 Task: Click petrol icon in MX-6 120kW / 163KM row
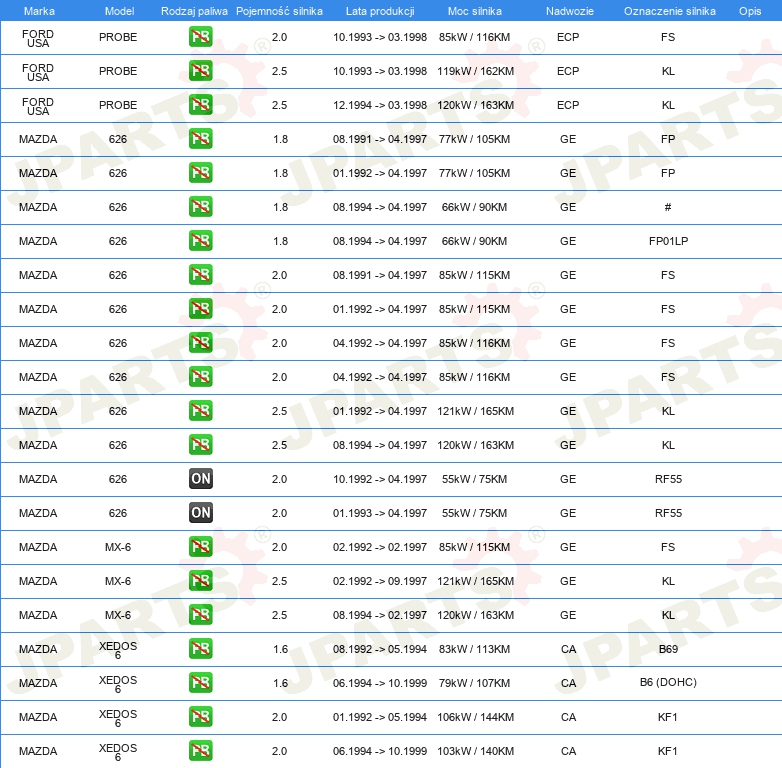(200, 614)
